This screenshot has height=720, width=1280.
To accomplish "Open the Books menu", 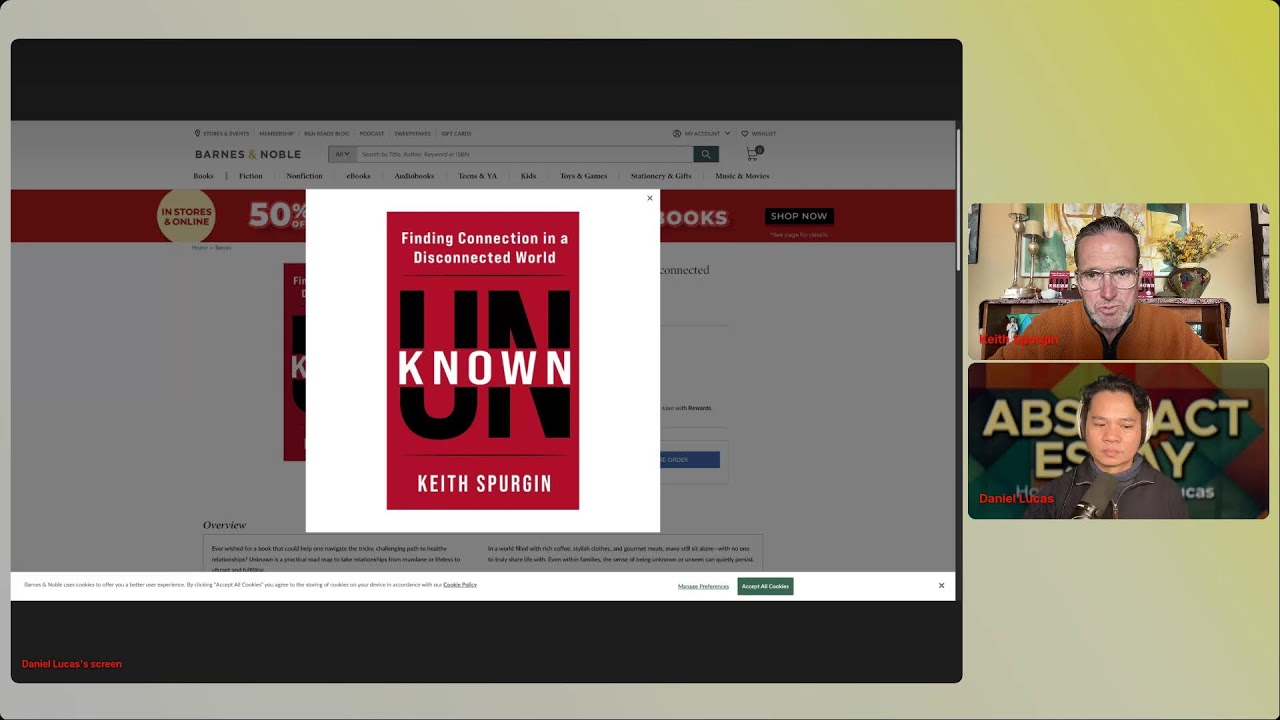I will point(203,176).
